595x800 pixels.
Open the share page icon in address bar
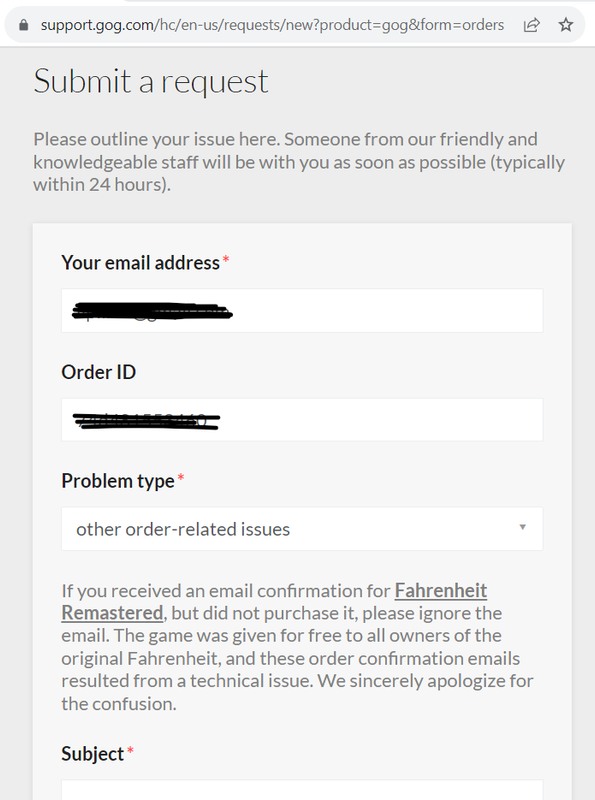click(x=532, y=25)
